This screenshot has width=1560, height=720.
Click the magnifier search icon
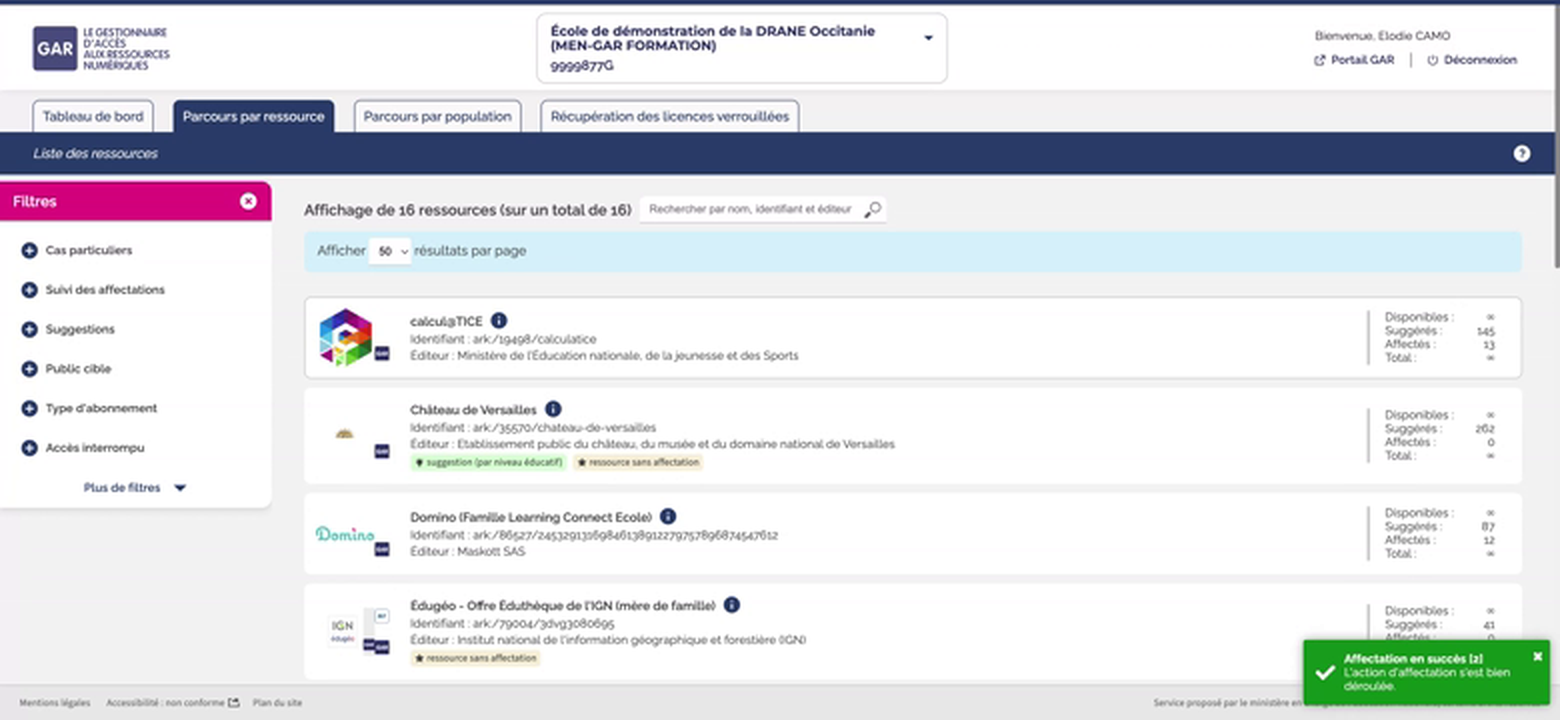pyautogui.click(x=873, y=209)
